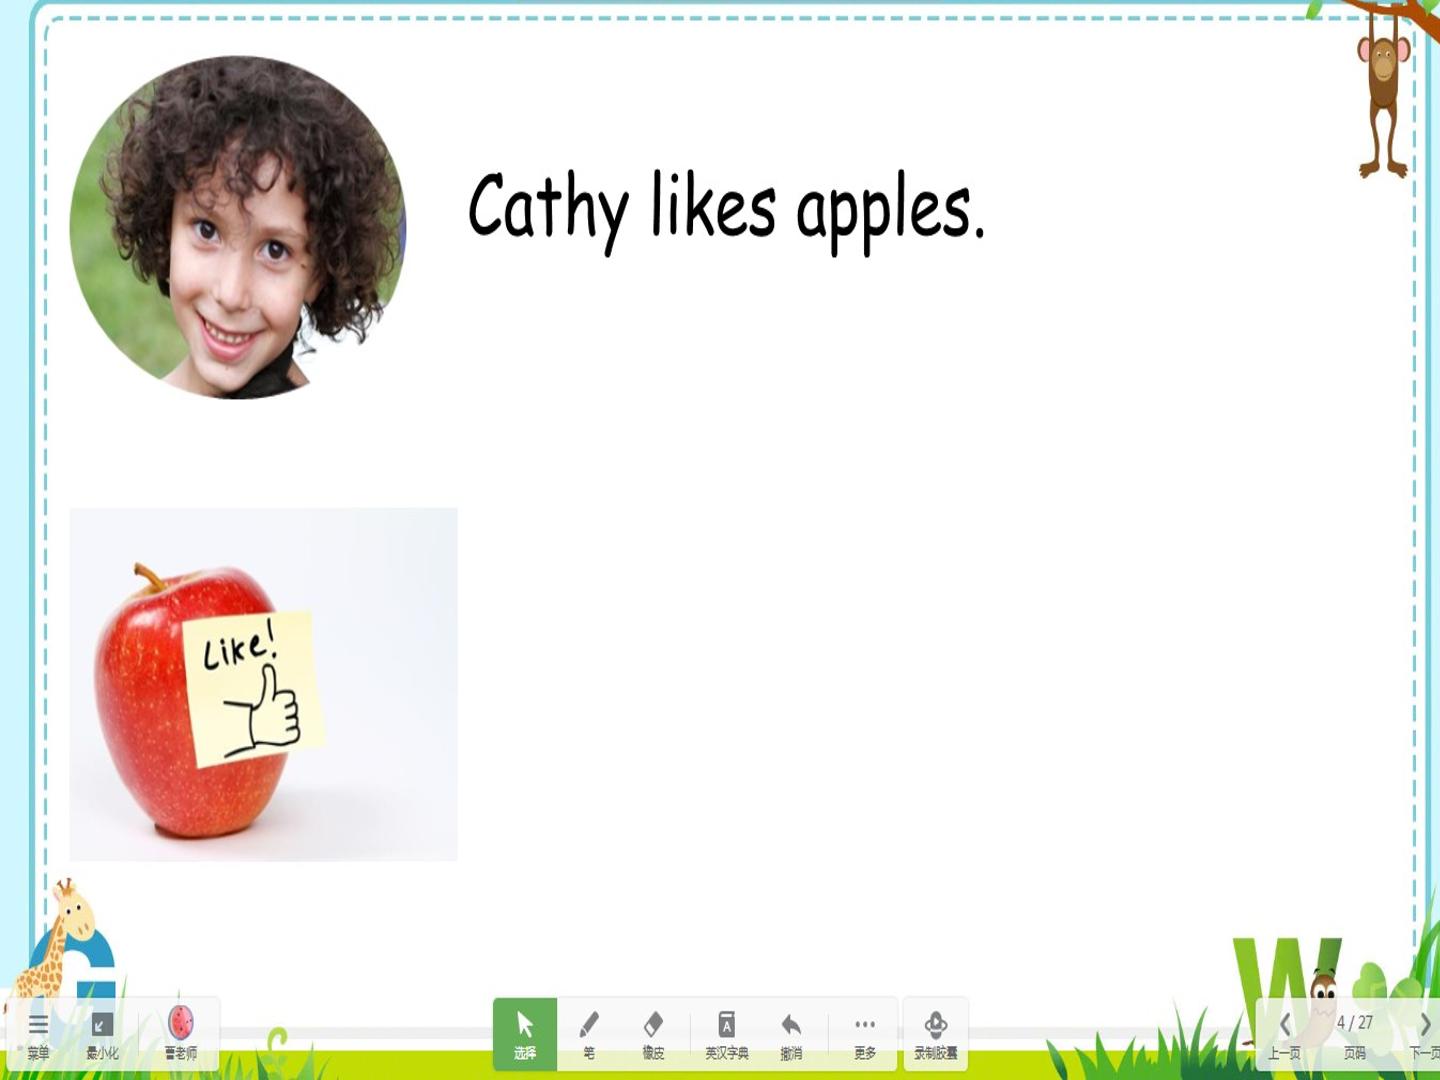Go to next page with 下一页 arrow
The width and height of the screenshot is (1440, 1080).
1424,1034
